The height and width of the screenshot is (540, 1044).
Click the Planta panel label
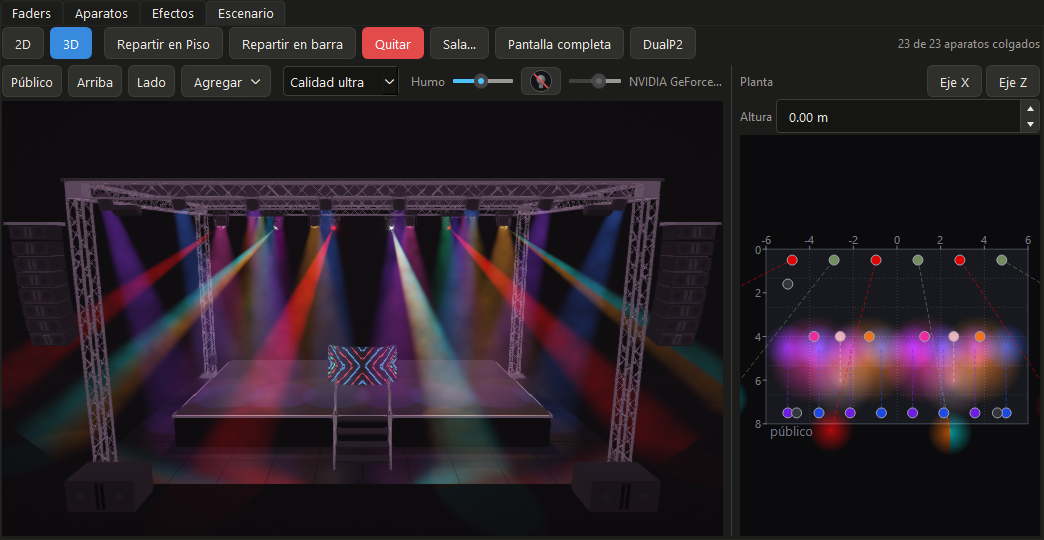756,82
